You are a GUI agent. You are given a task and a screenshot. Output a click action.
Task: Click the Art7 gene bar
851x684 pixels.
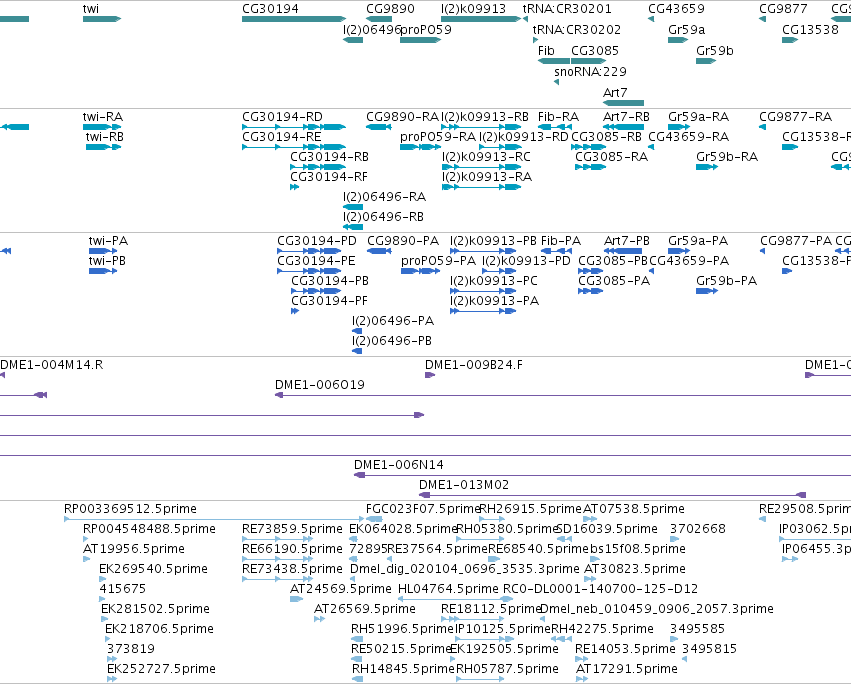(624, 103)
